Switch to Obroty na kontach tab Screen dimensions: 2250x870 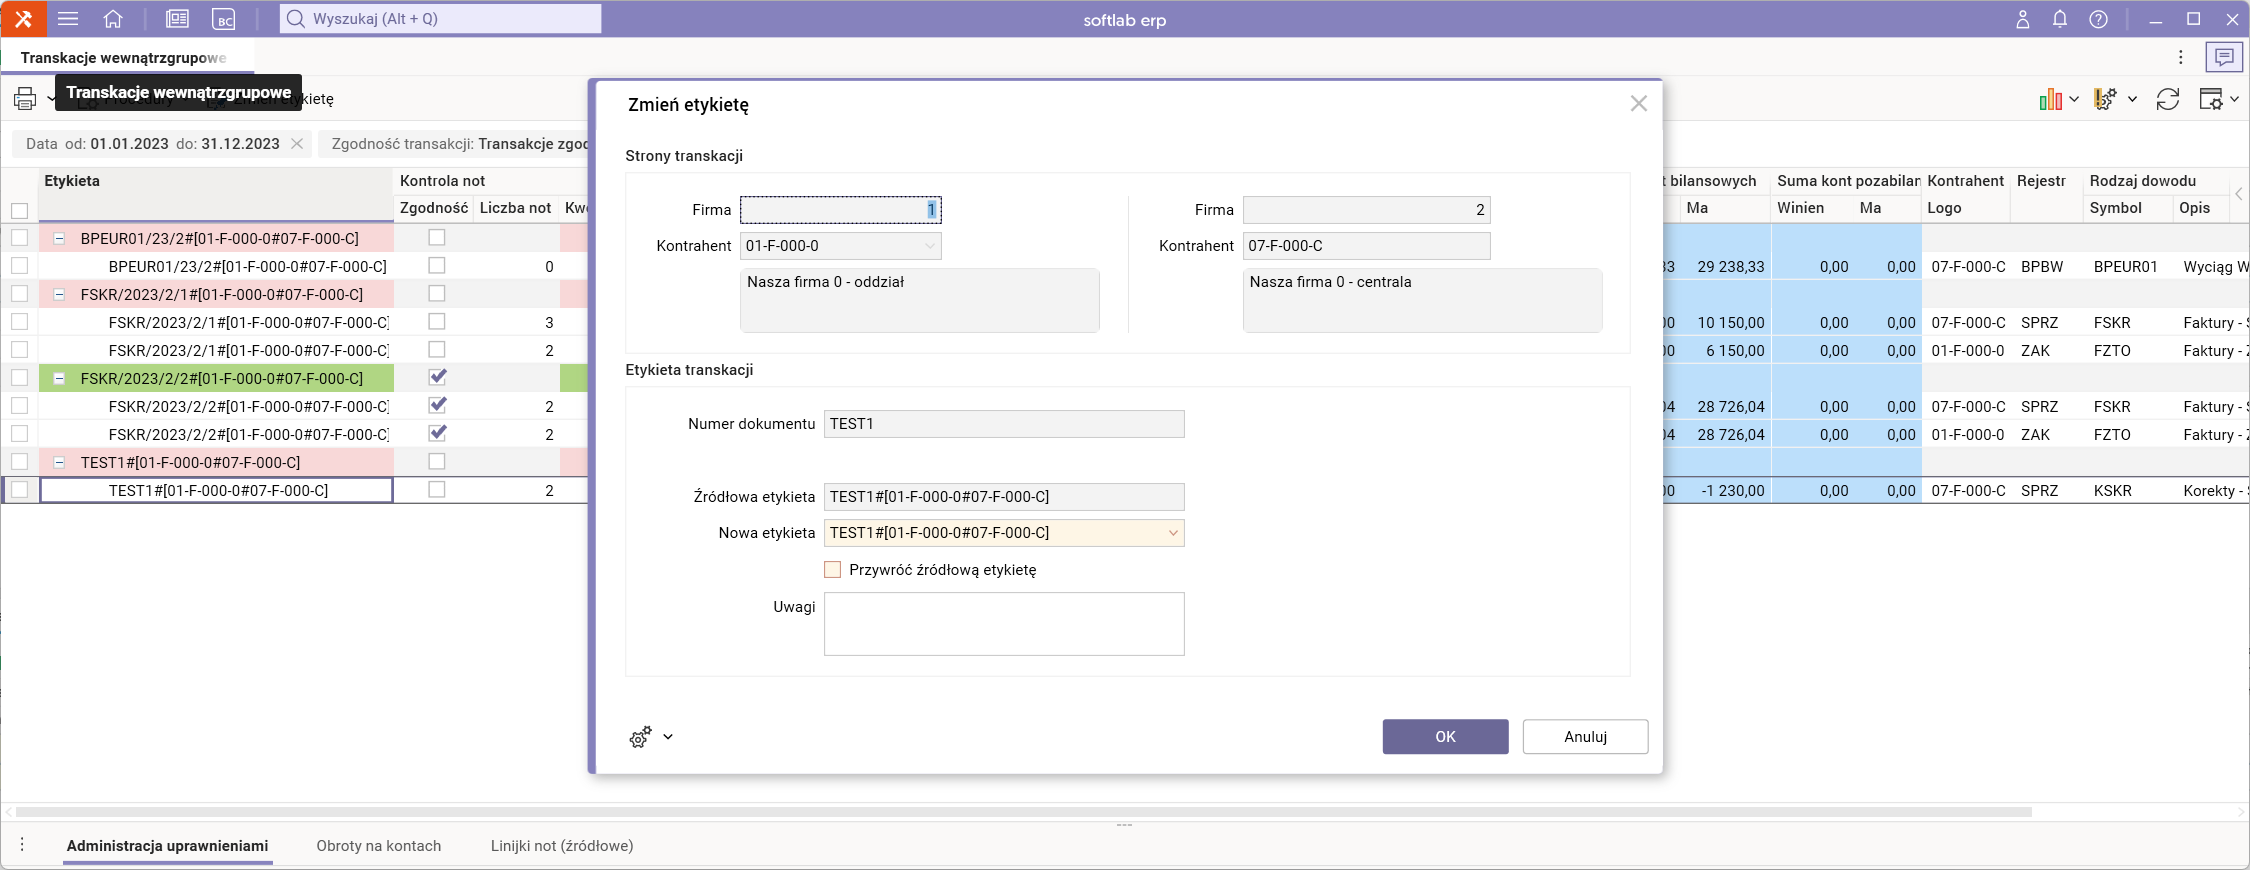point(378,846)
